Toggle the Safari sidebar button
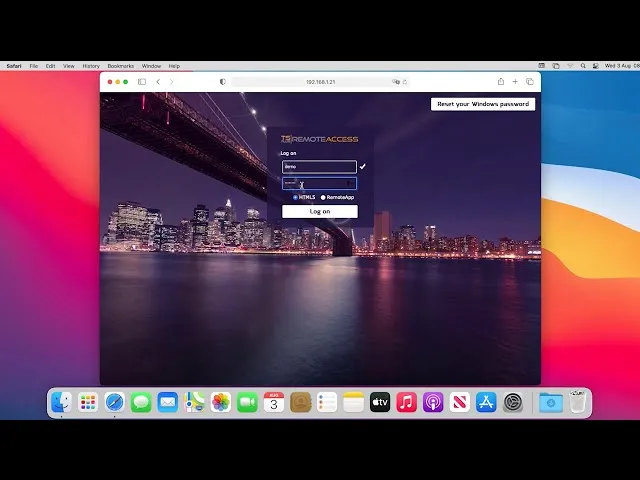Viewport: 640px width, 480px height. (x=142, y=82)
